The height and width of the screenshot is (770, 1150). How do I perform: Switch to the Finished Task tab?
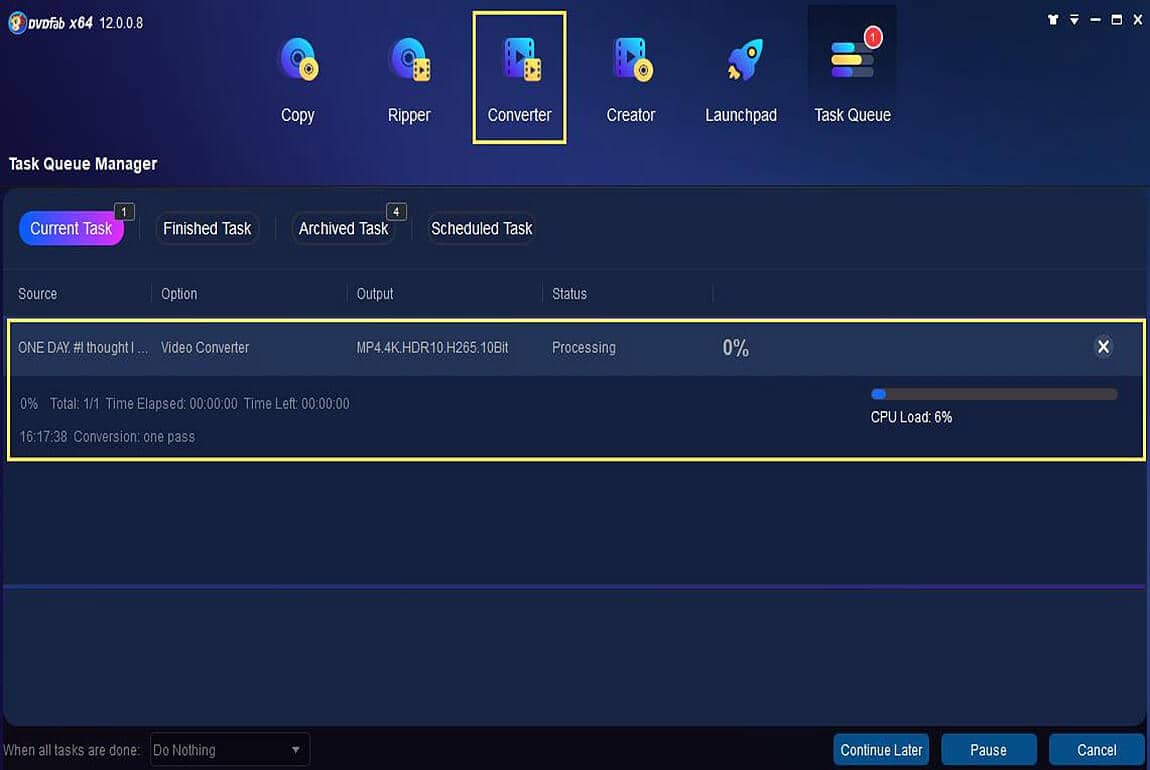pos(206,228)
